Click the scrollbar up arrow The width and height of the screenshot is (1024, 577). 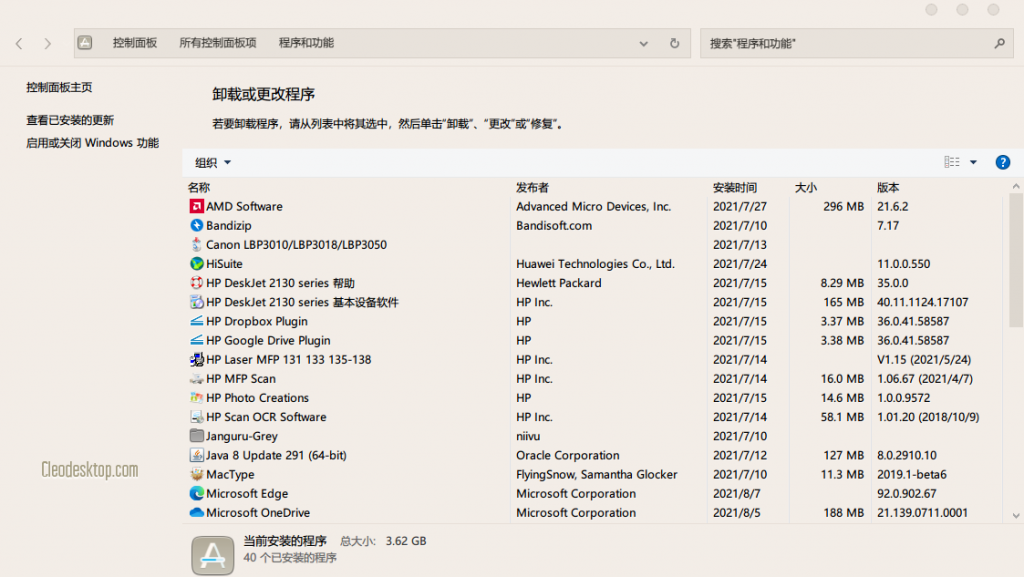click(1016, 187)
